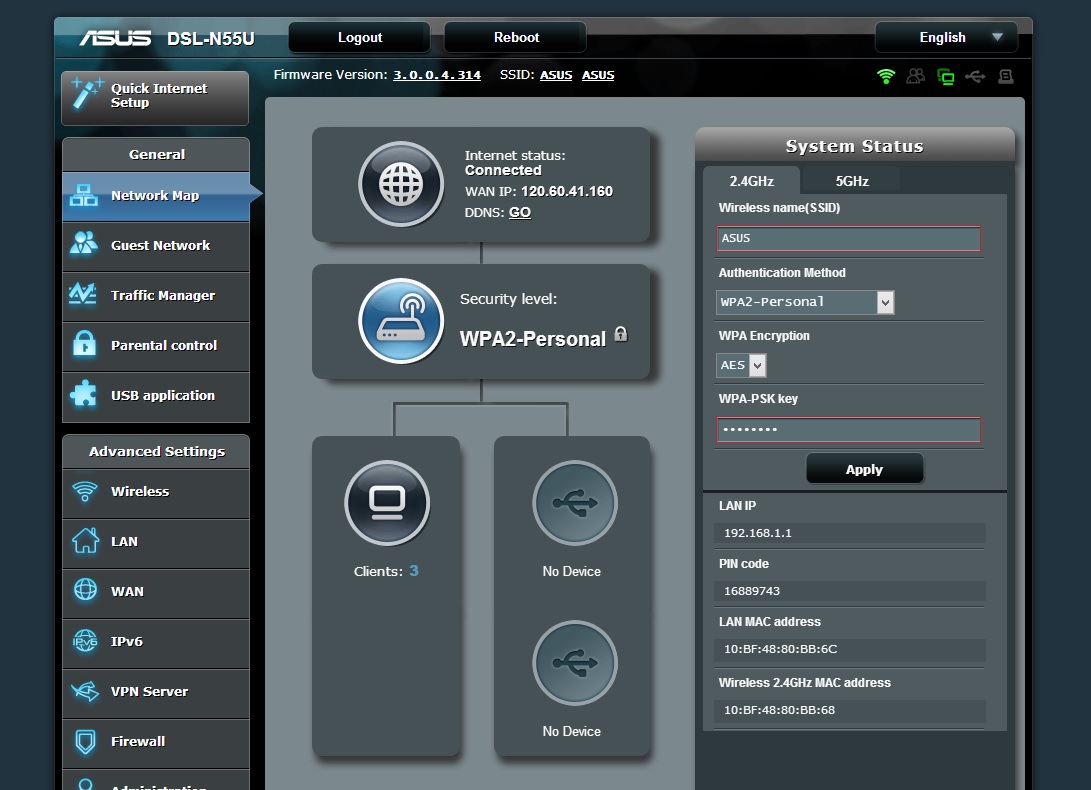Go to WAN advanced settings

(x=156, y=594)
